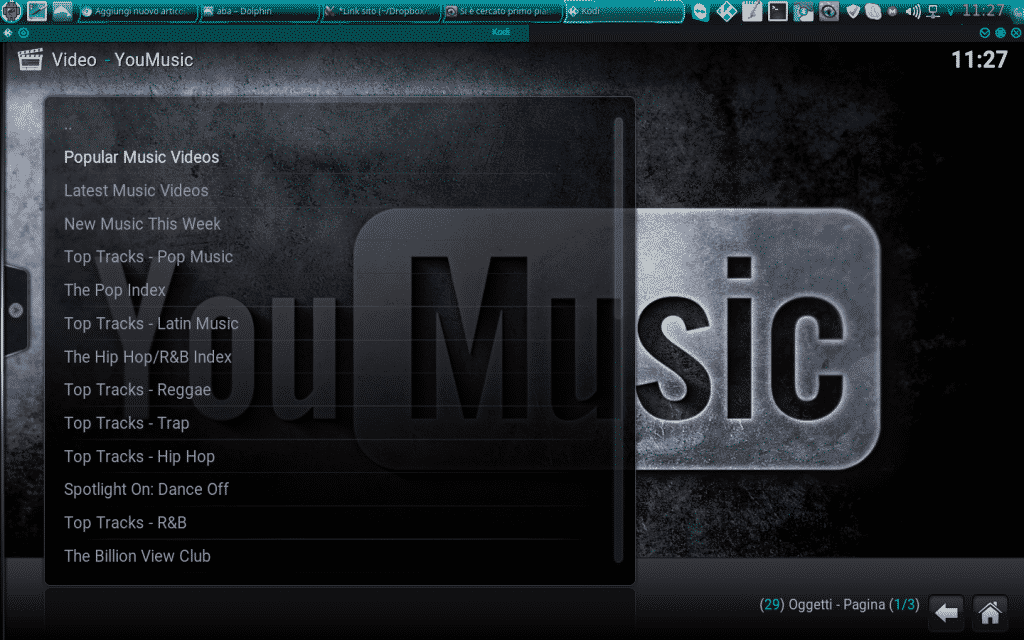Click the clipboard tray icon
This screenshot has height=640, width=1024.
point(872,12)
